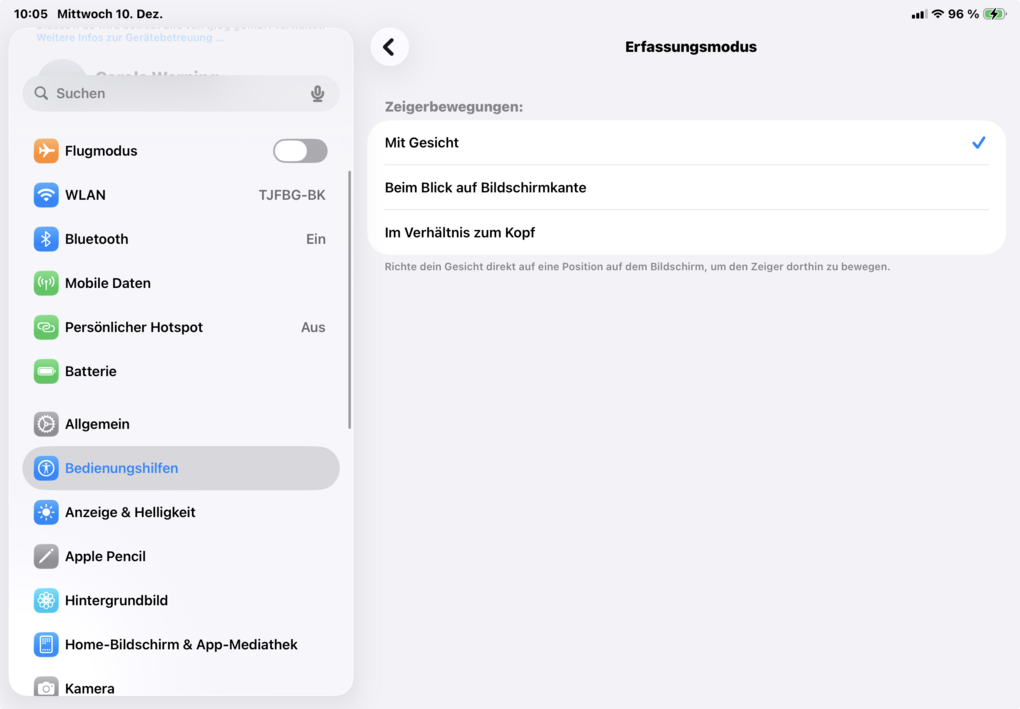Tap the Bluetooth icon in the sidebar
The image size is (1020, 709).
point(46,239)
